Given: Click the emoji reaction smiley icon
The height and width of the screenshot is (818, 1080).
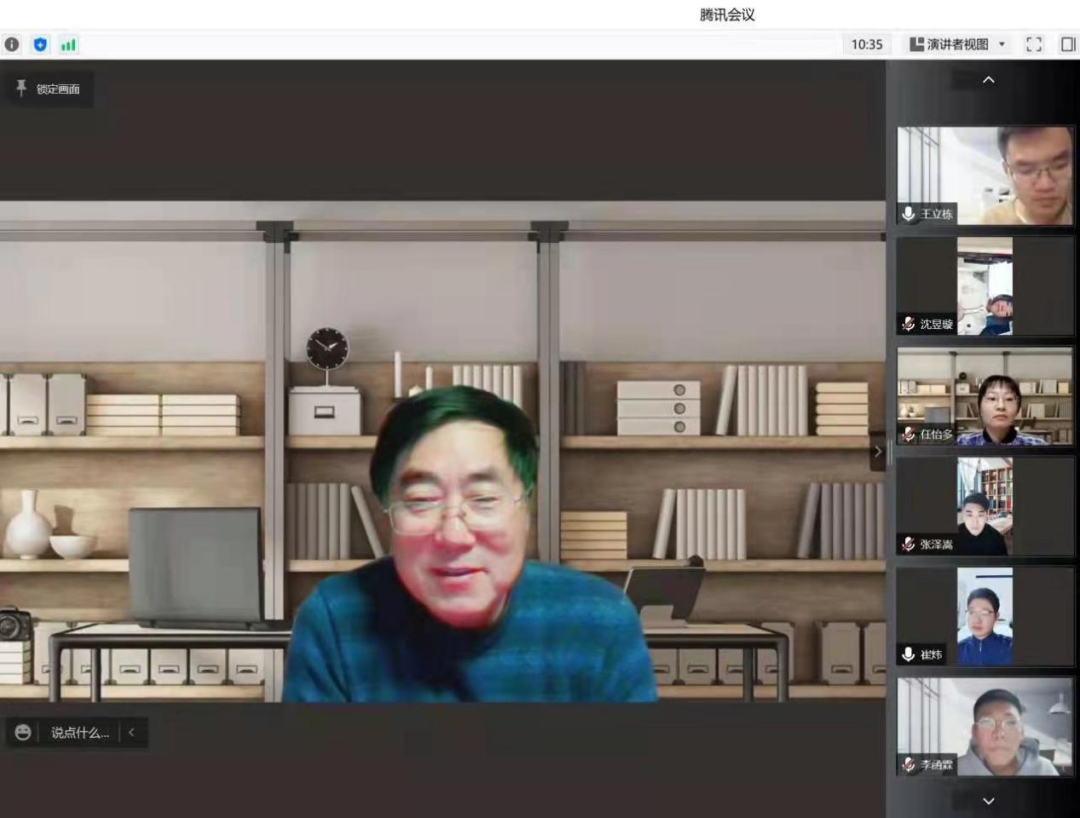Looking at the screenshot, I should (23, 733).
